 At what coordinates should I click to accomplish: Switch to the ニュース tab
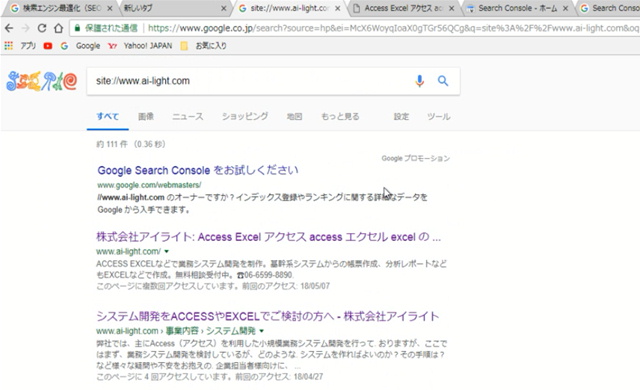(187, 117)
